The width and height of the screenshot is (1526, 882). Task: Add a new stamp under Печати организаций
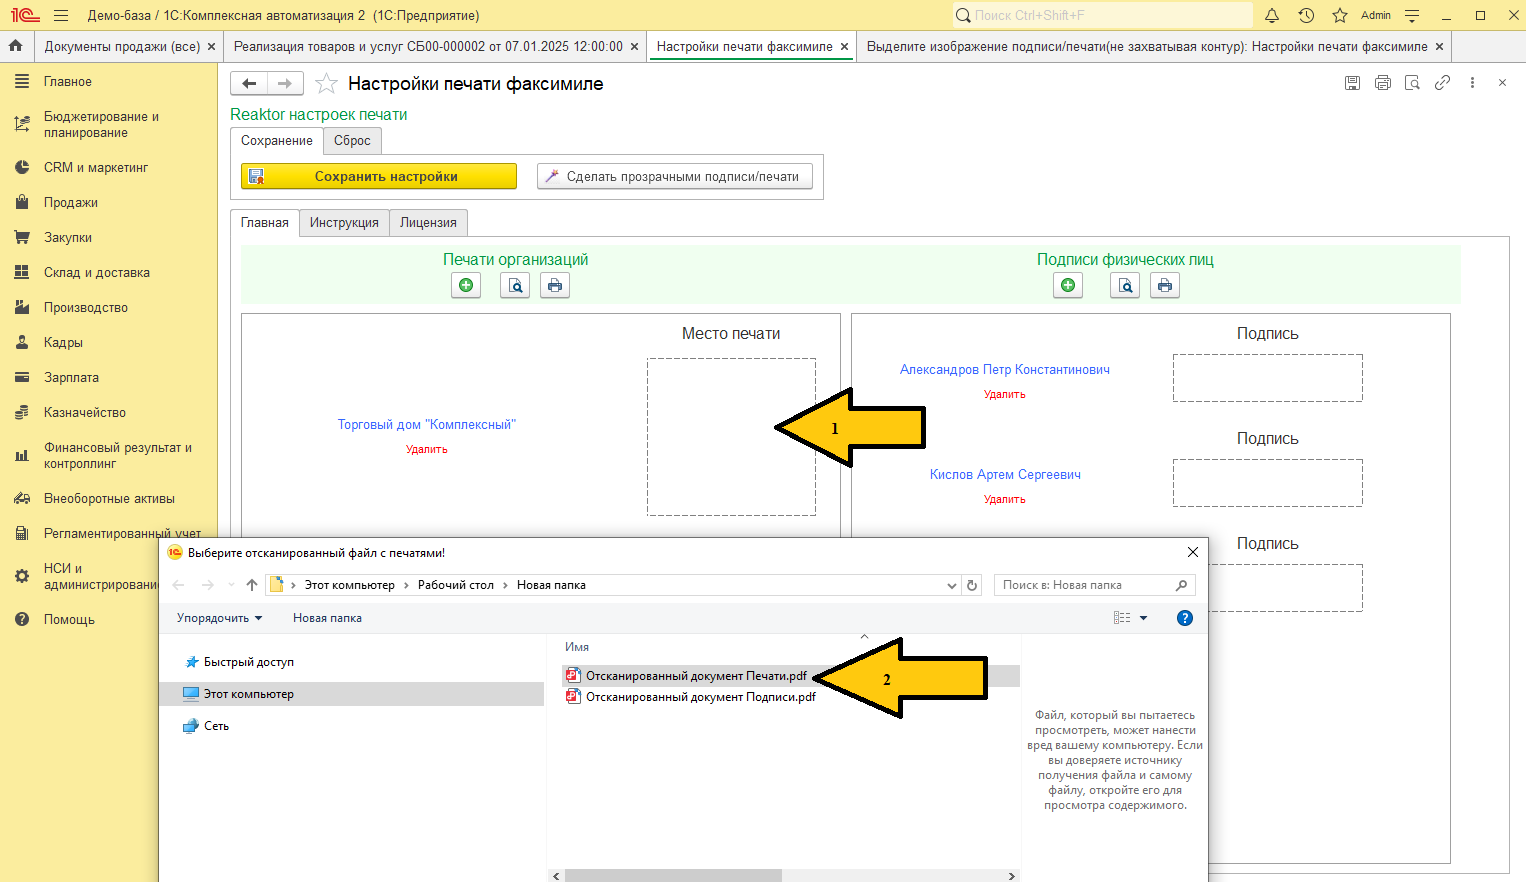pyautogui.click(x=466, y=286)
